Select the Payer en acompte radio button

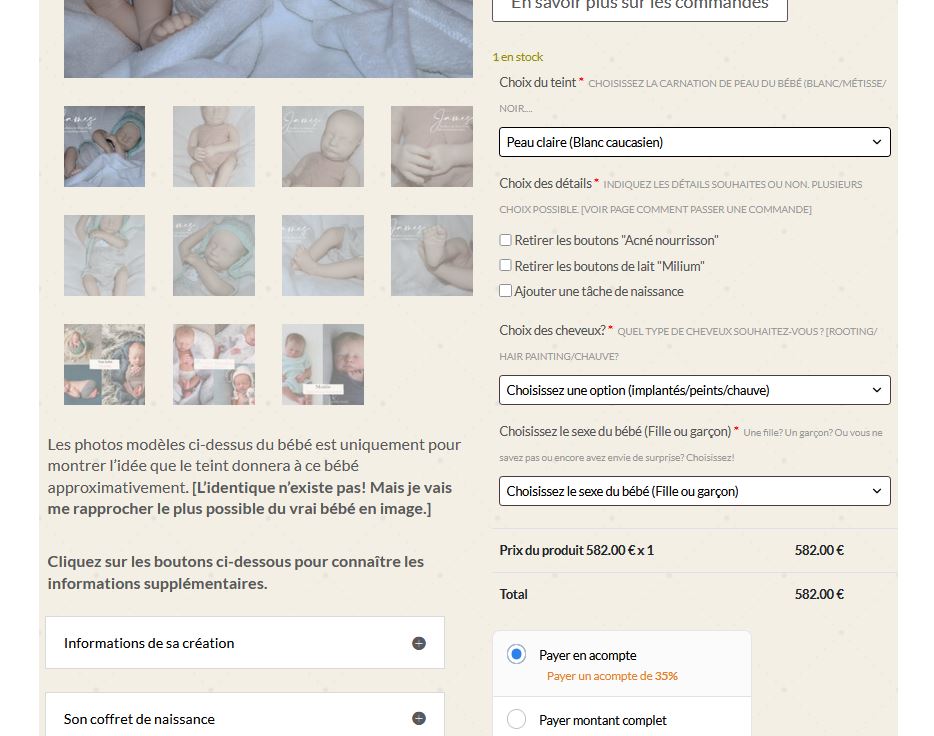point(516,654)
